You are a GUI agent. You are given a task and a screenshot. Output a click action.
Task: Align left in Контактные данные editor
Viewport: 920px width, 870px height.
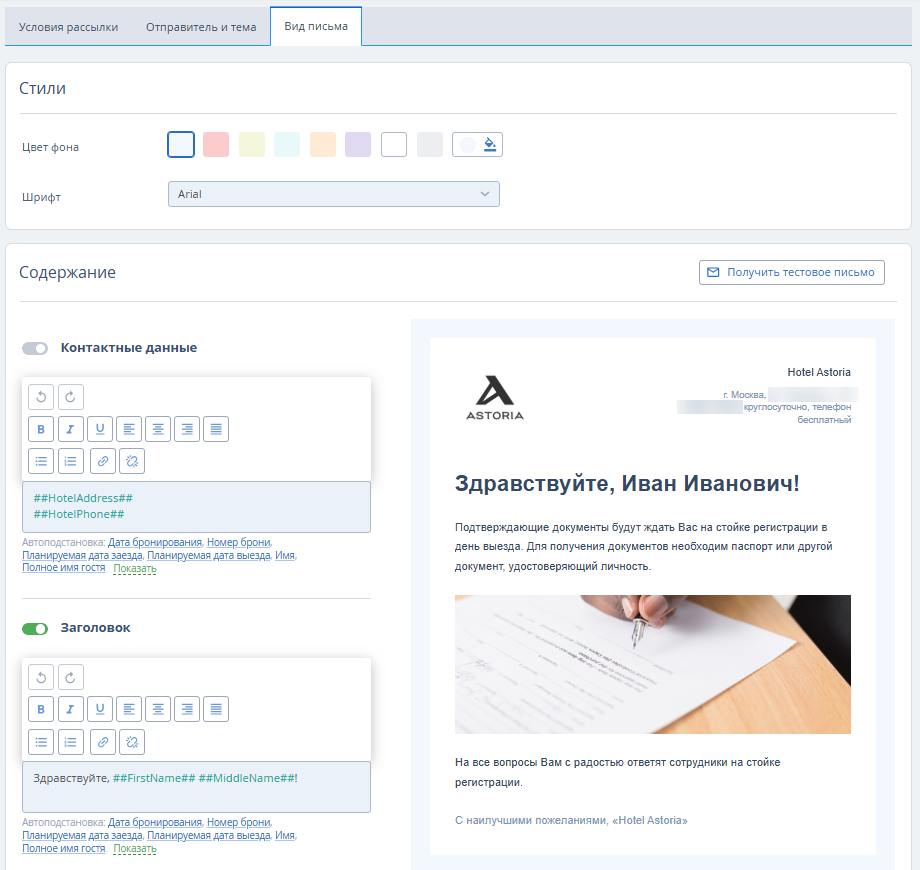pos(129,429)
